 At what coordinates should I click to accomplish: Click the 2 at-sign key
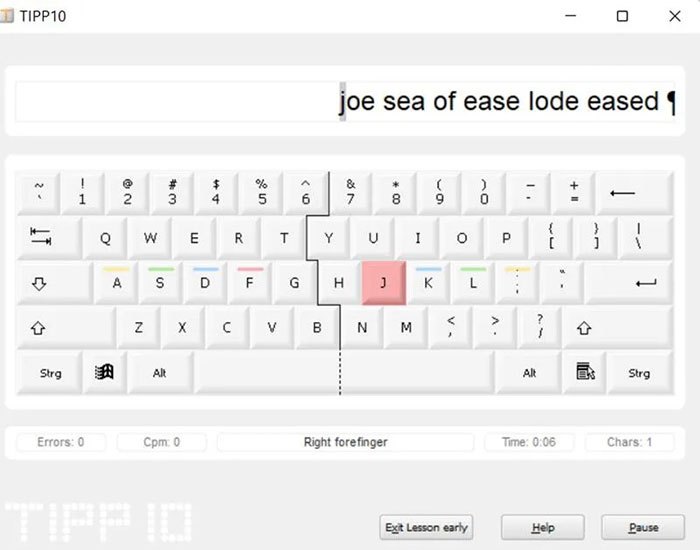127,193
